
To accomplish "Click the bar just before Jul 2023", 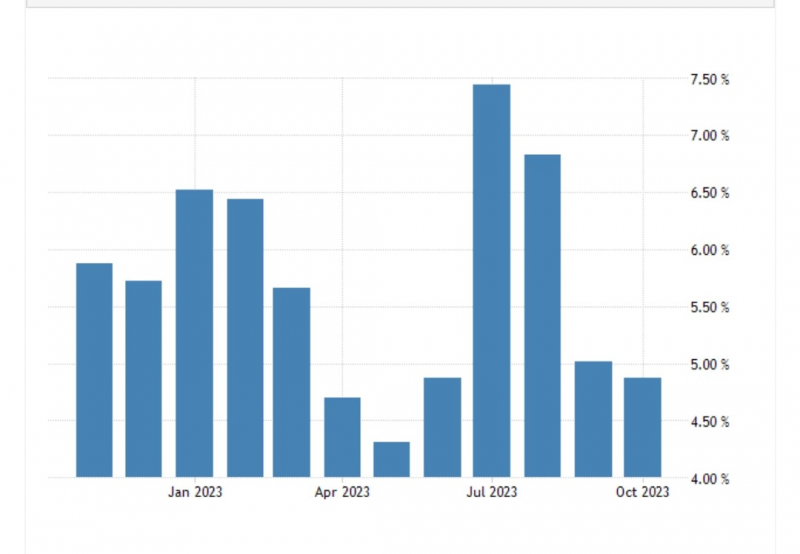I will 442,427.
